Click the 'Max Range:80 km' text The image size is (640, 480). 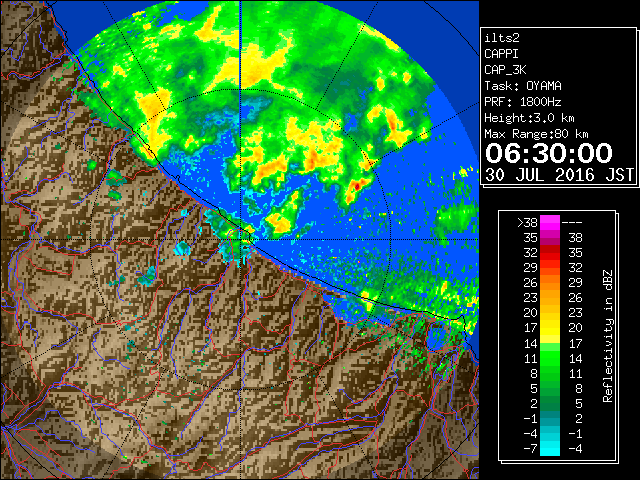point(536,134)
